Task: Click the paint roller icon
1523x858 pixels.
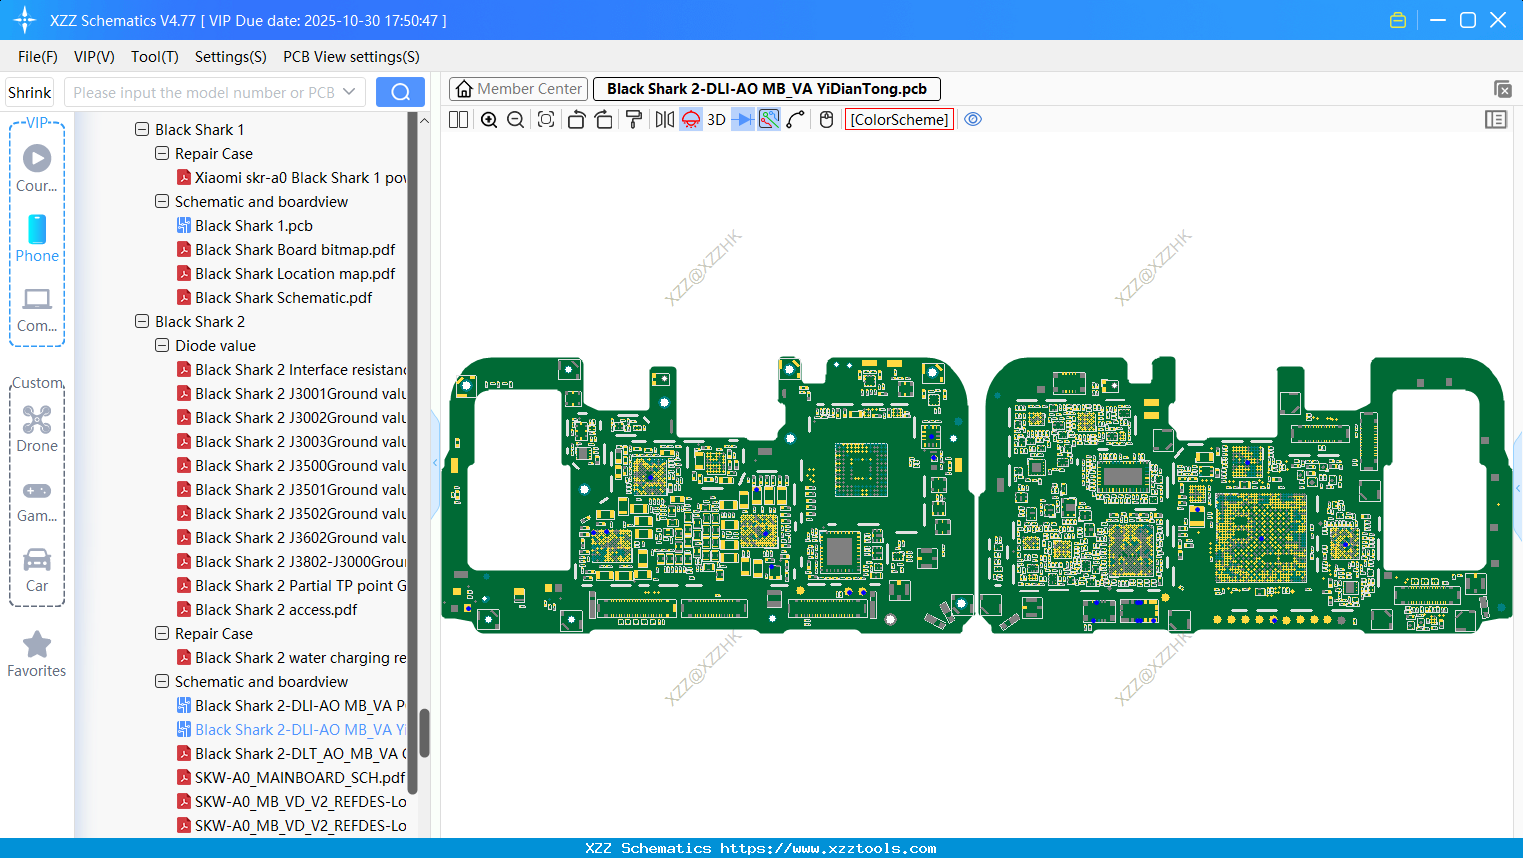Action: tap(634, 120)
